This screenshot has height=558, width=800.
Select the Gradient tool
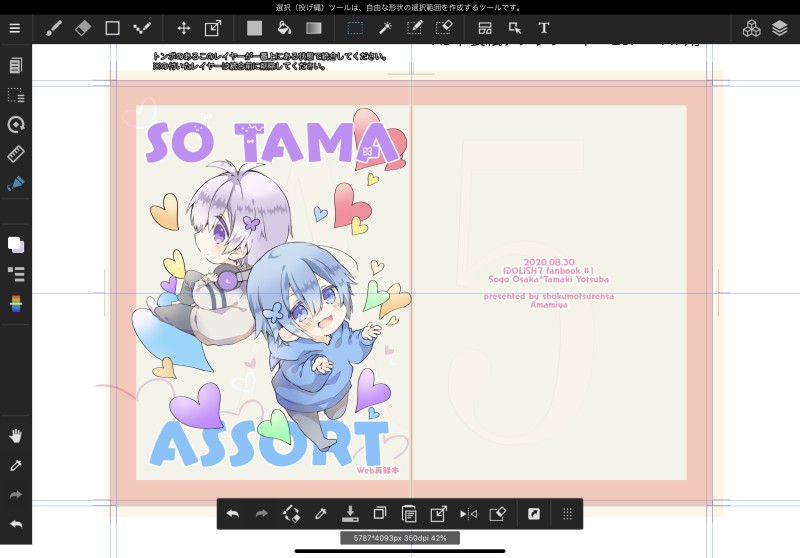pyautogui.click(x=314, y=28)
